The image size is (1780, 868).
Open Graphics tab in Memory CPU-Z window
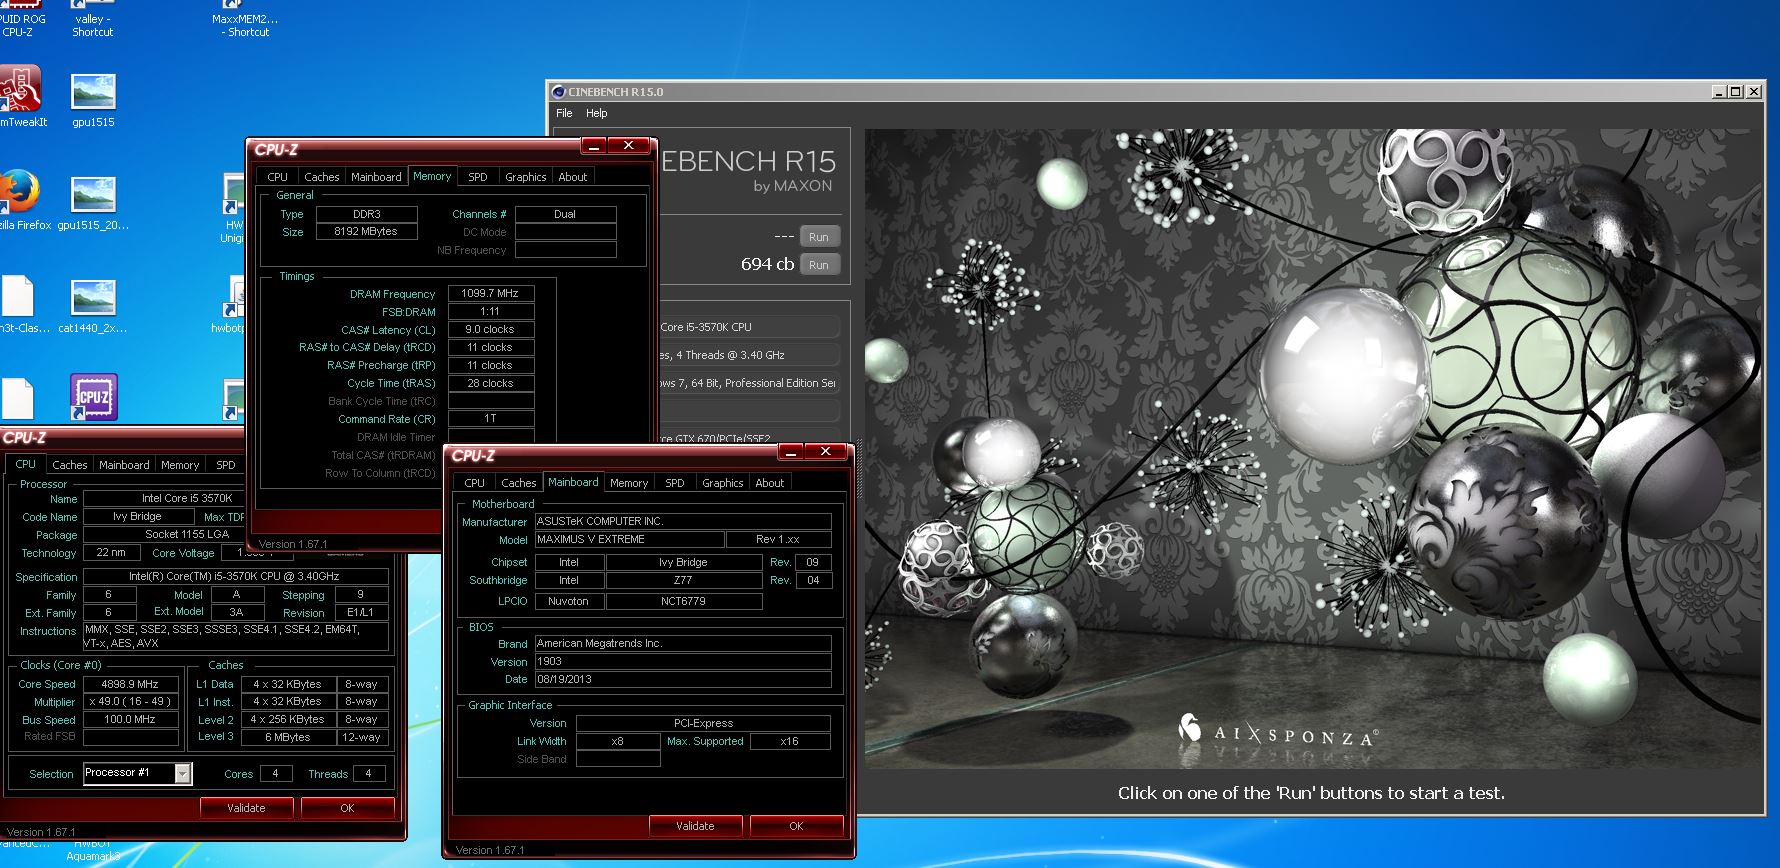(x=525, y=177)
